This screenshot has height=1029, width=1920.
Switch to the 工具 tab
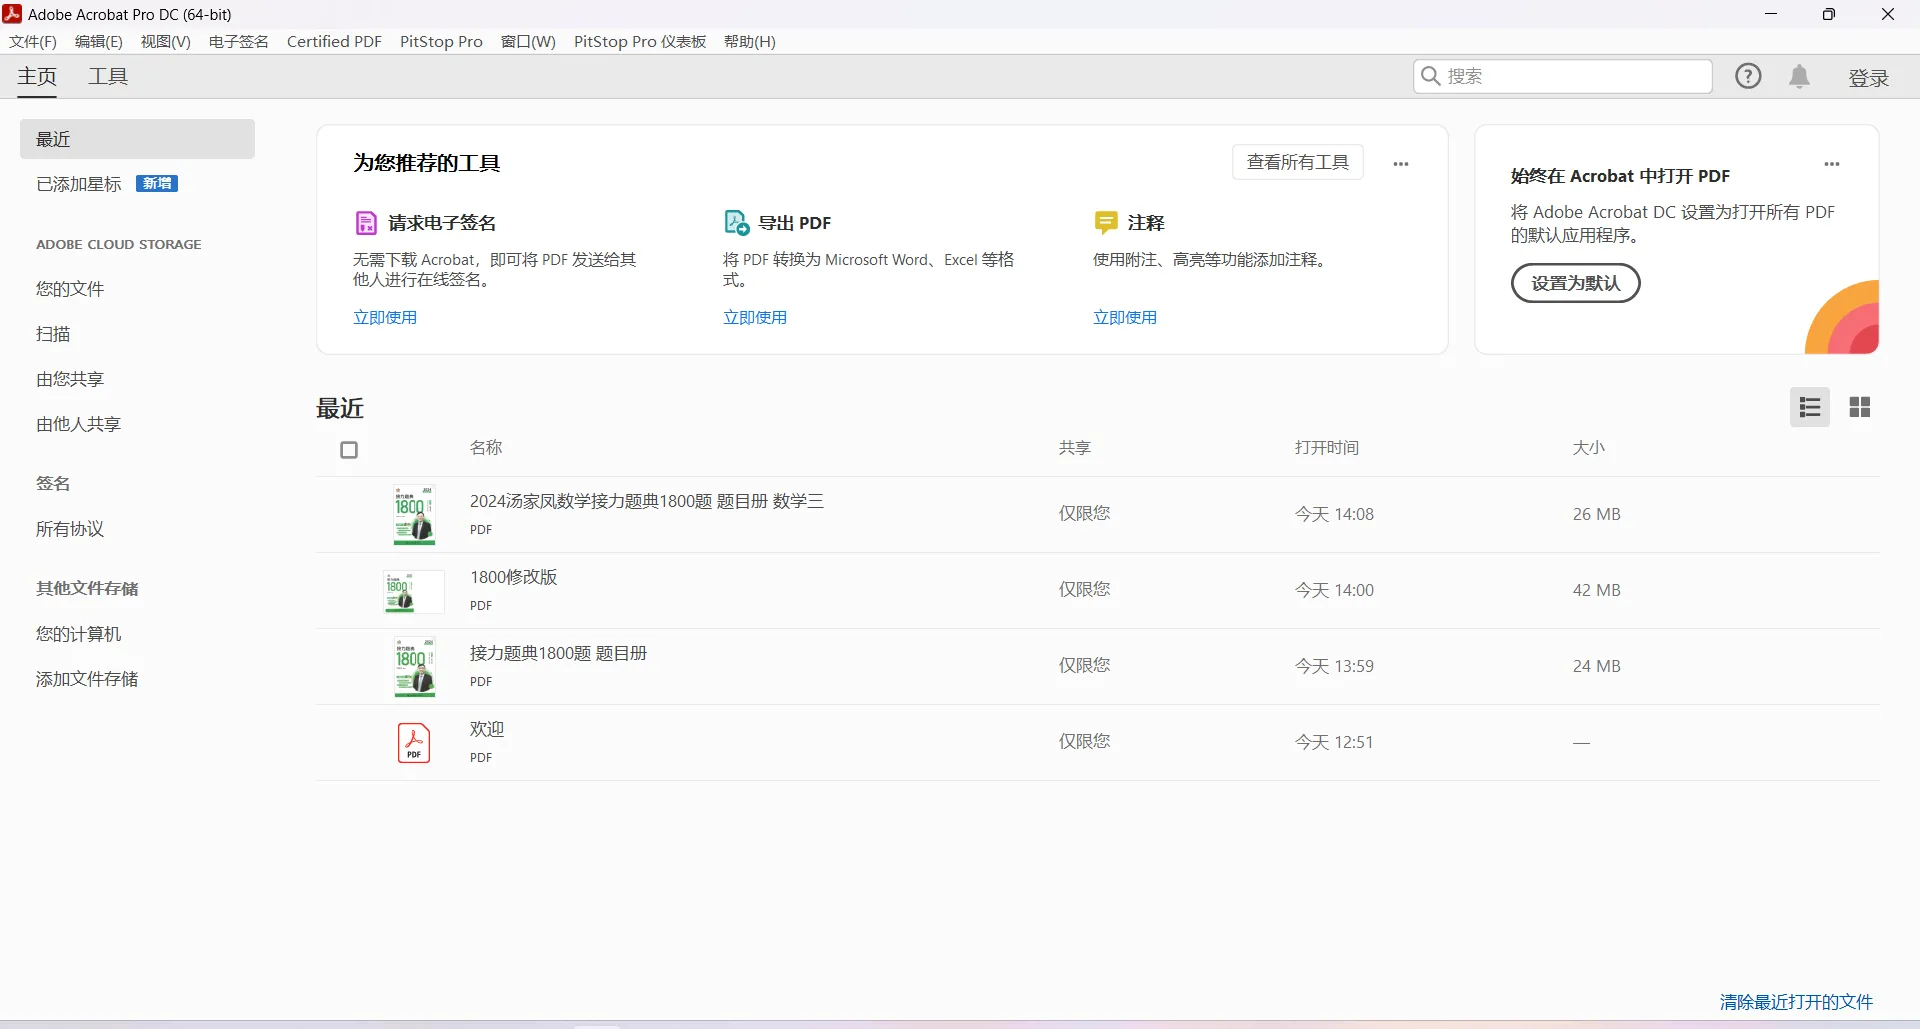coord(108,77)
